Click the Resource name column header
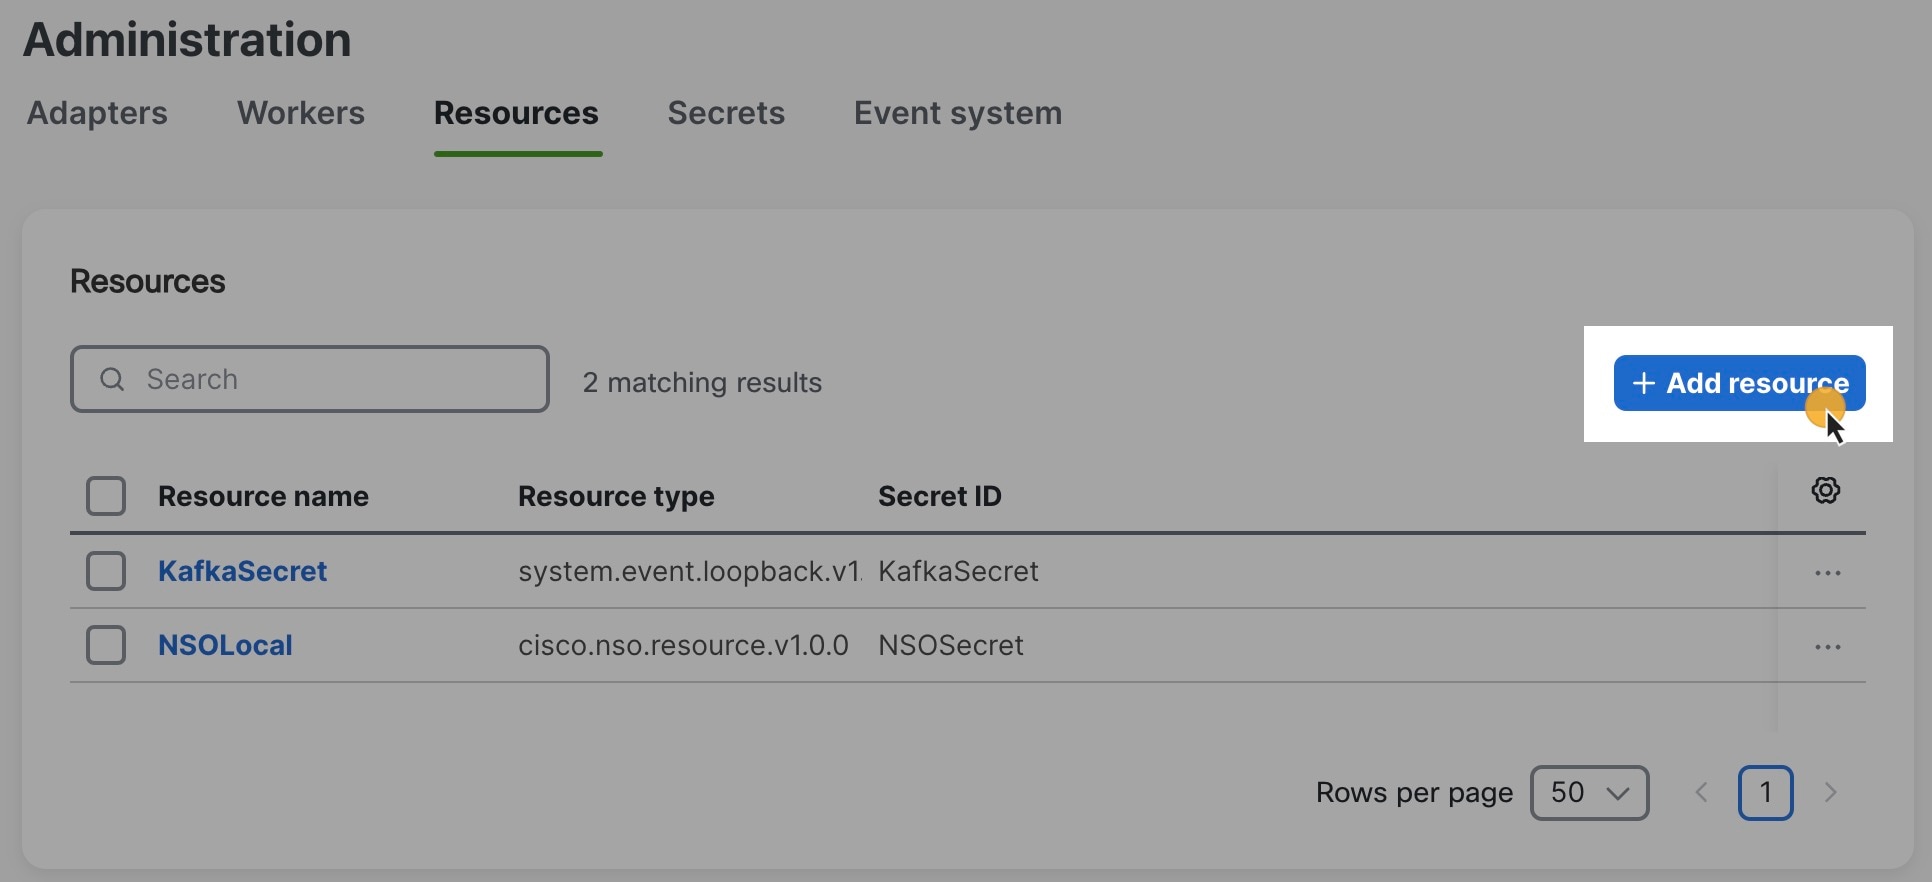This screenshot has height=882, width=1932. tap(264, 495)
